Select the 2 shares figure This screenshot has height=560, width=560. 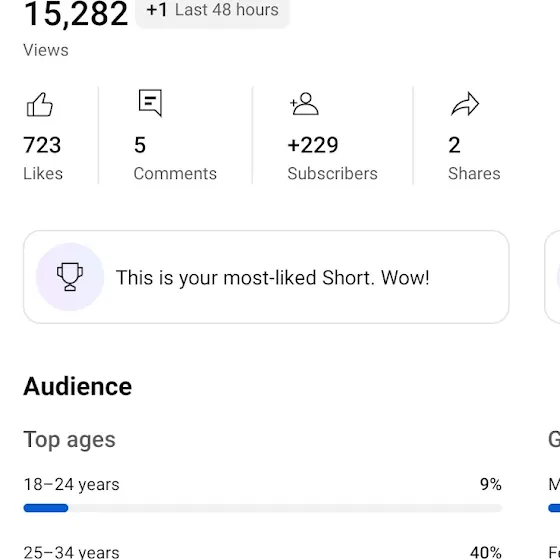coord(454,145)
